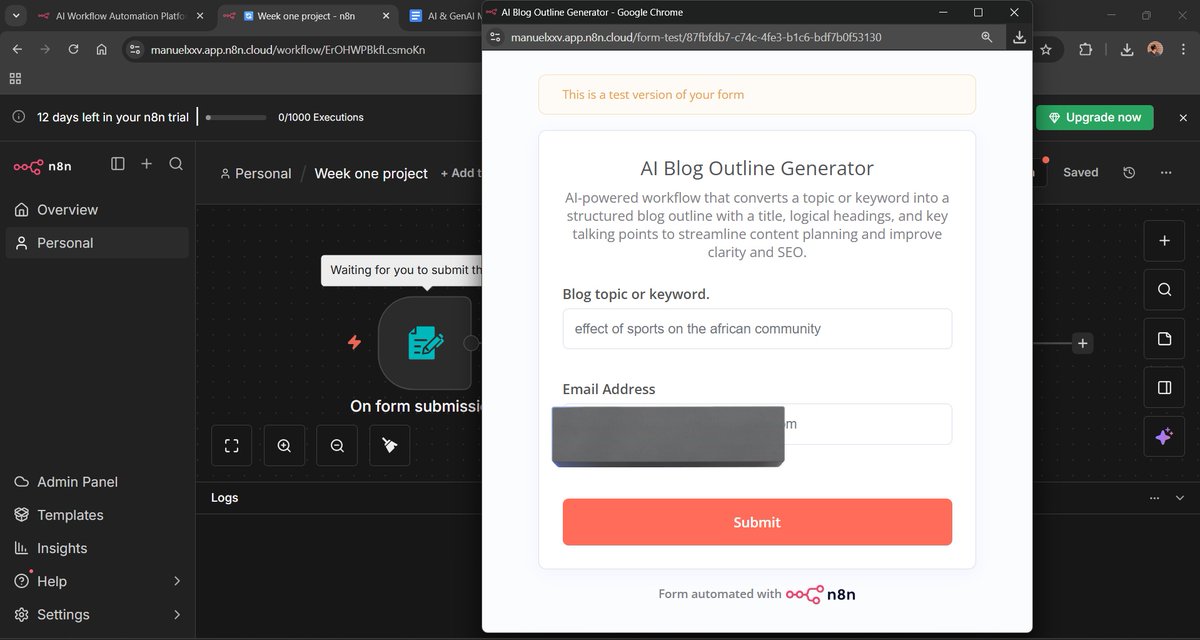This screenshot has width=1200, height=640.
Task: Open Insights in the sidebar
Action: [97, 548]
